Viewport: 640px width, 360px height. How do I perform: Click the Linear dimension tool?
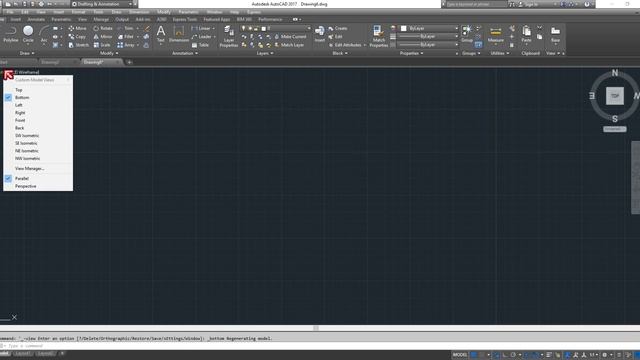click(x=201, y=29)
